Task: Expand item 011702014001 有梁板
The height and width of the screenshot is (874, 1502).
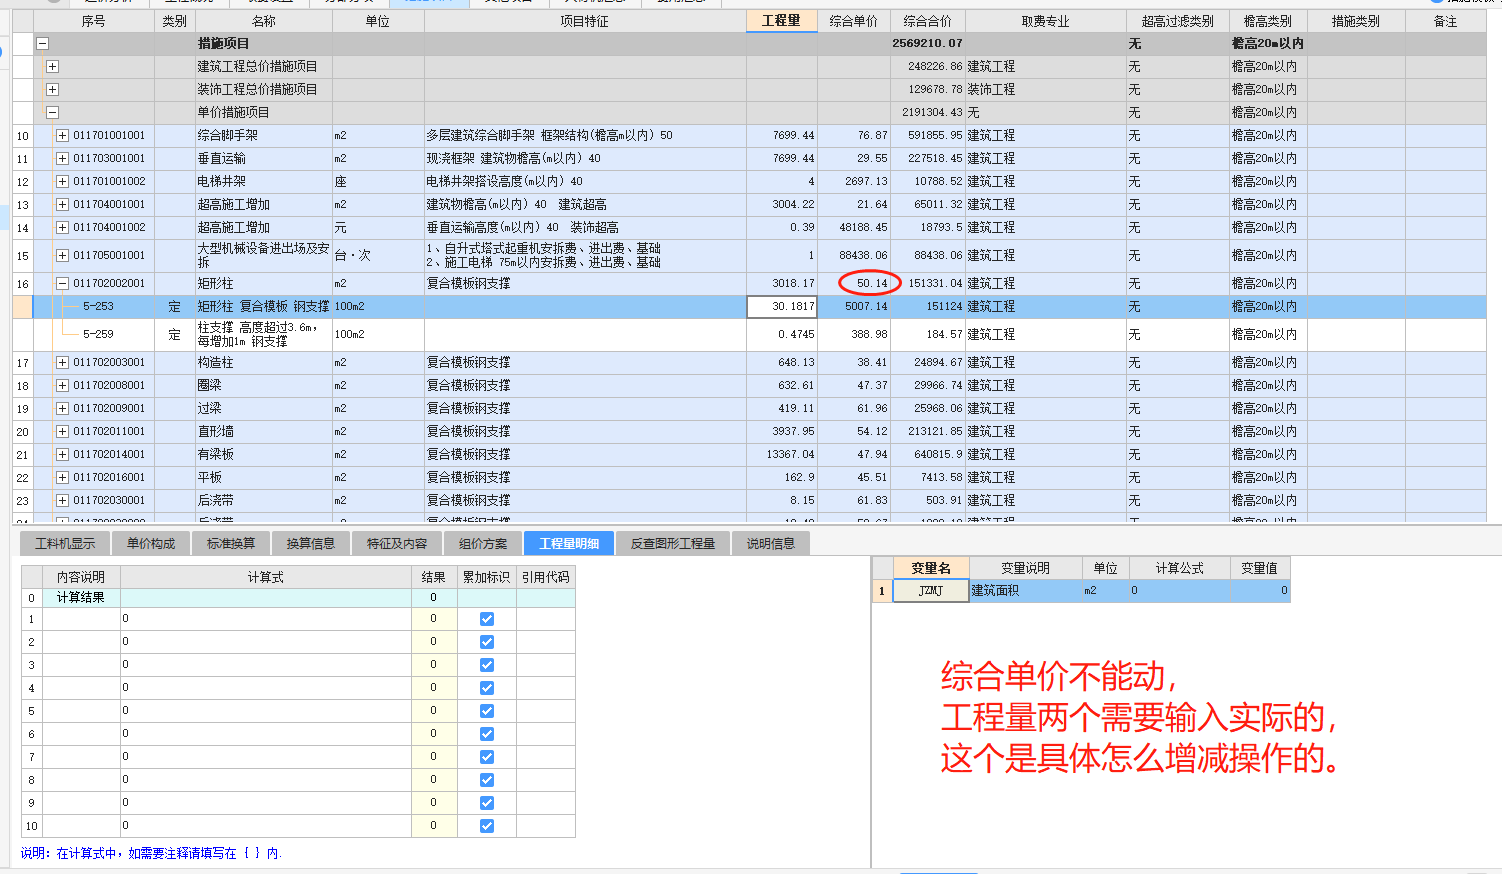Action: click(62, 455)
